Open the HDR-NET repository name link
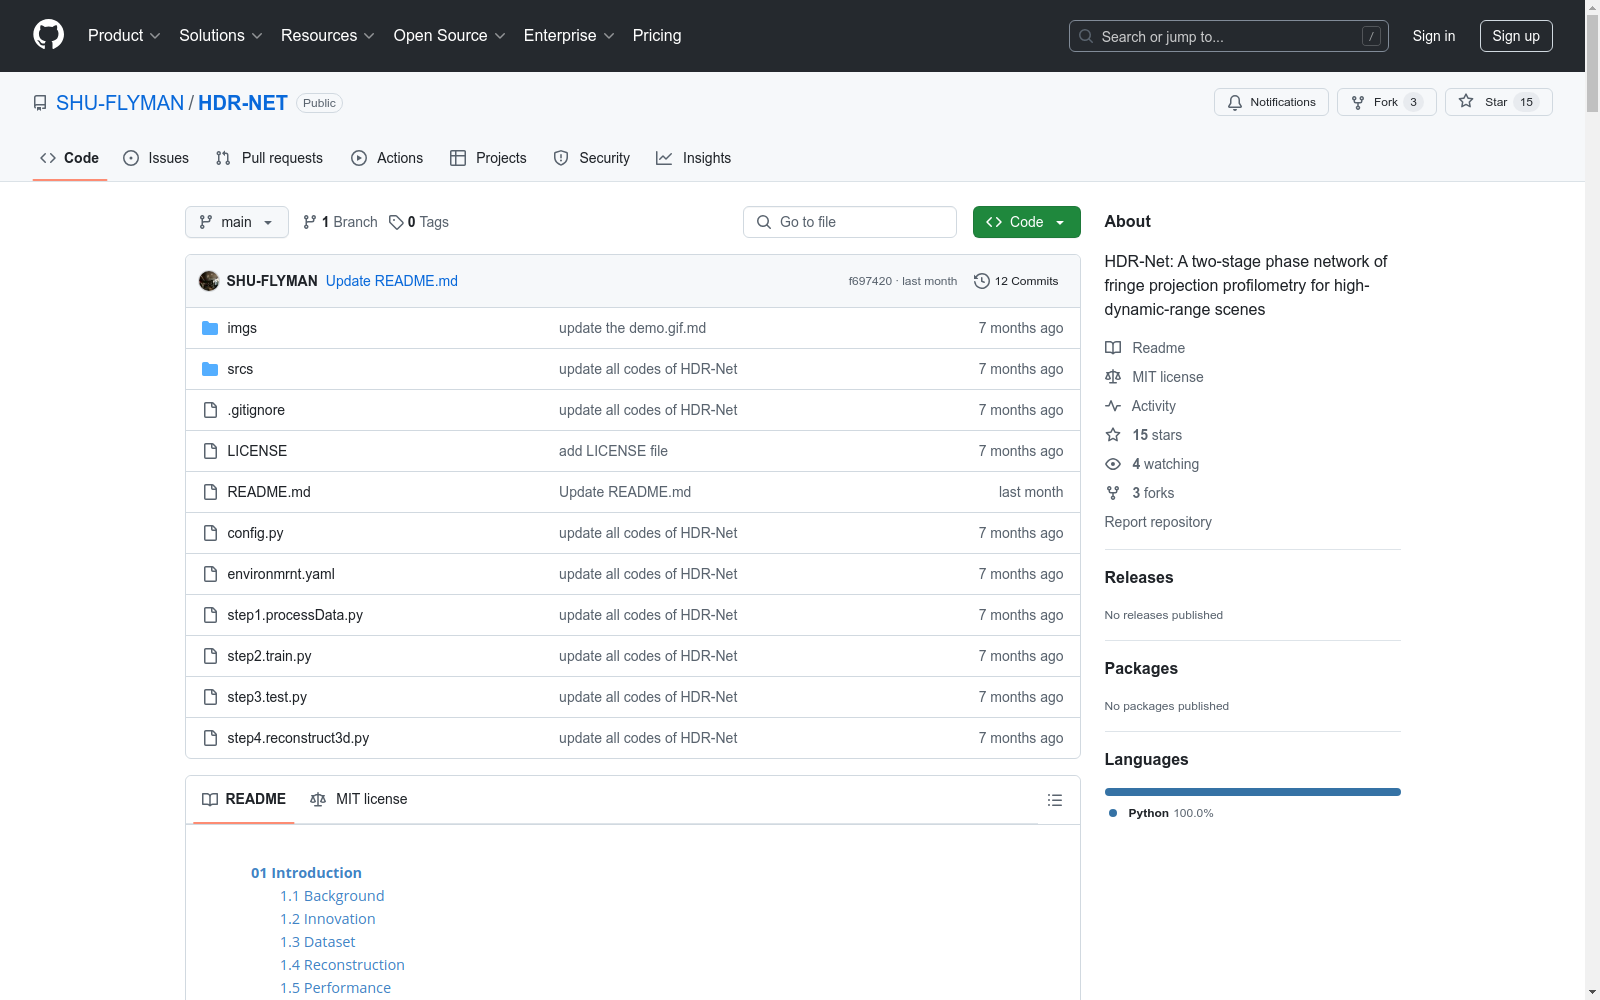This screenshot has height=1000, width=1600. [243, 103]
